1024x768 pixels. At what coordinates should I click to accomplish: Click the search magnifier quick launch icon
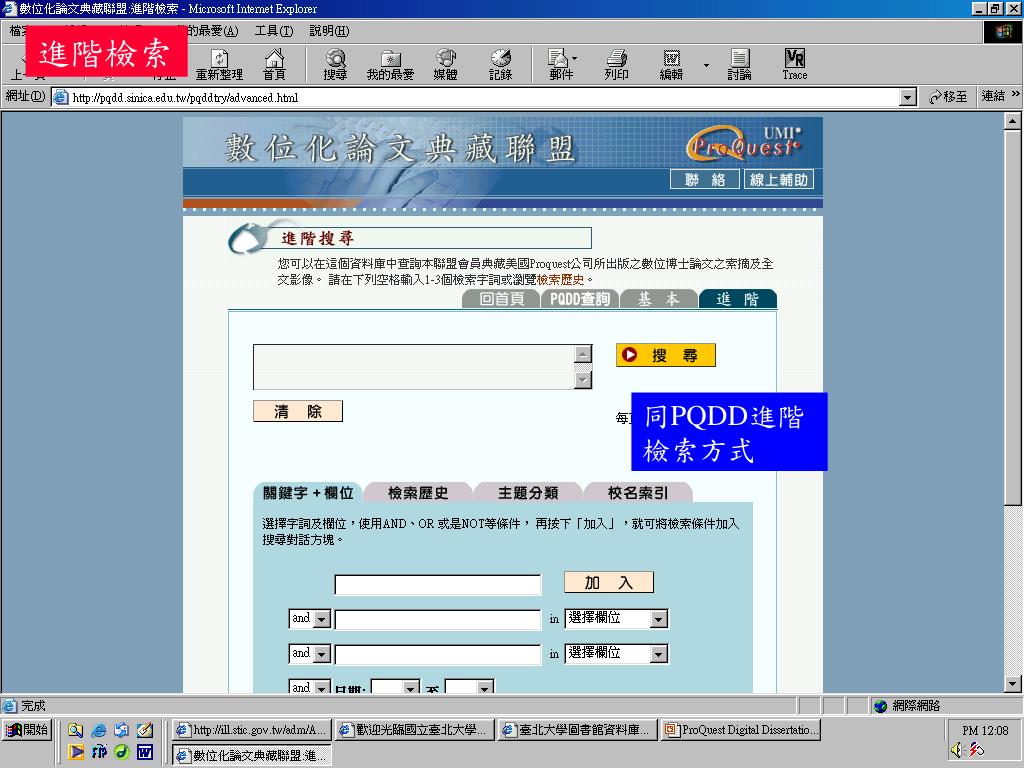click(76, 730)
